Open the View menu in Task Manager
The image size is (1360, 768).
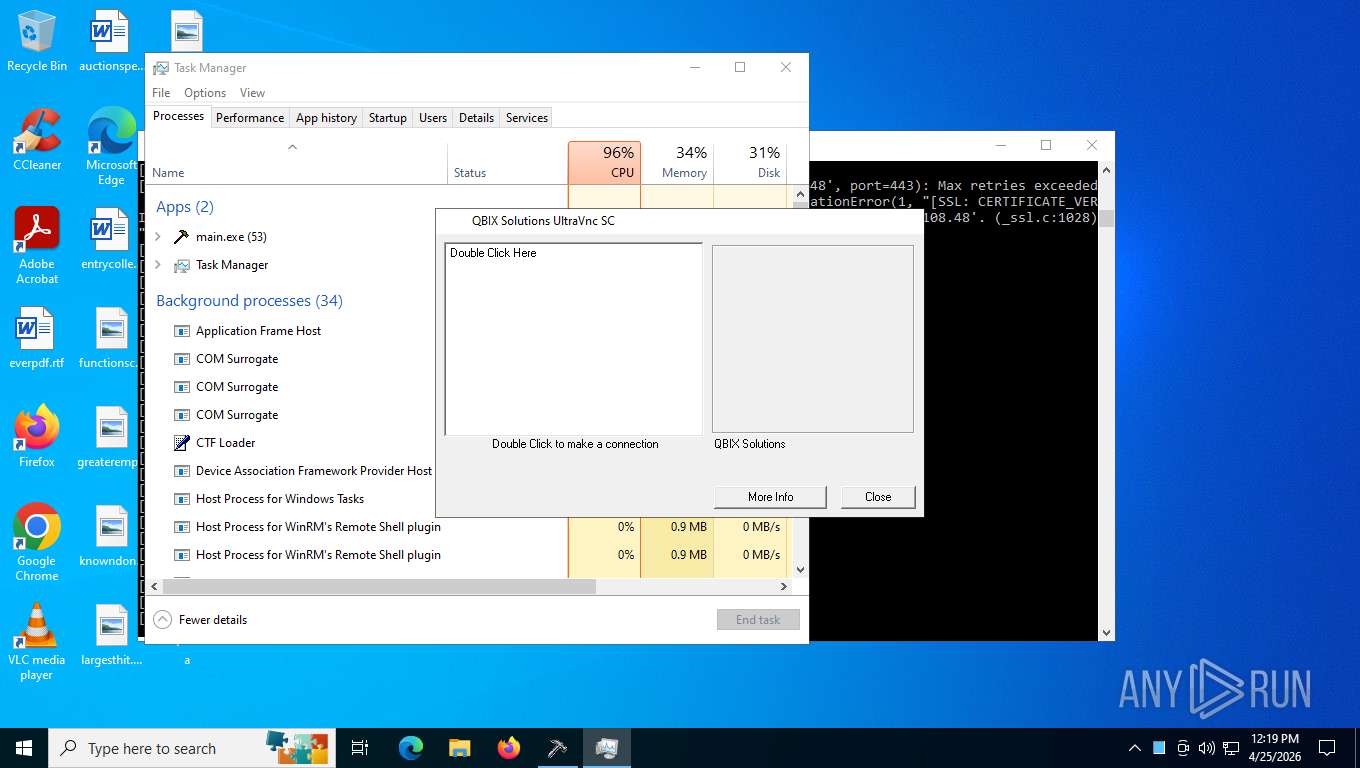pyautogui.click(x=253, y=93)
